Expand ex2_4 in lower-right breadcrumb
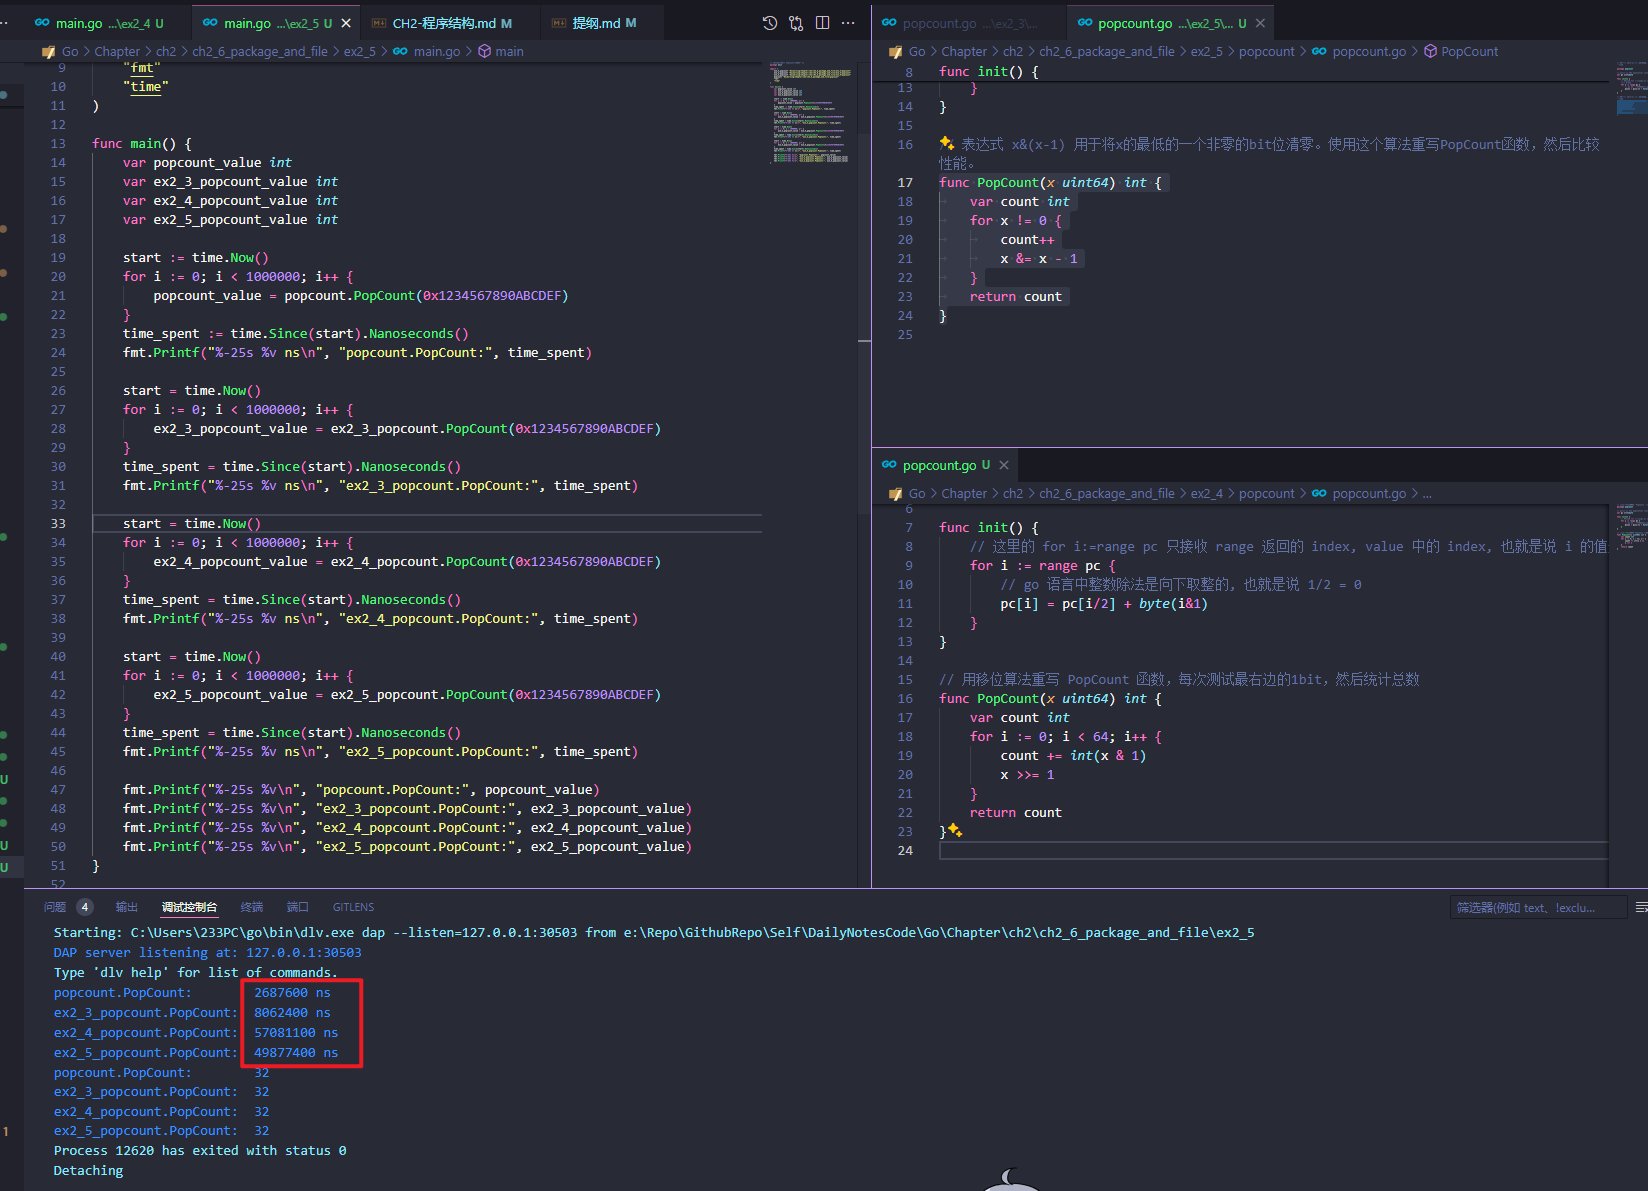Screen dimensions: 1648x1191 point(1207,493)
